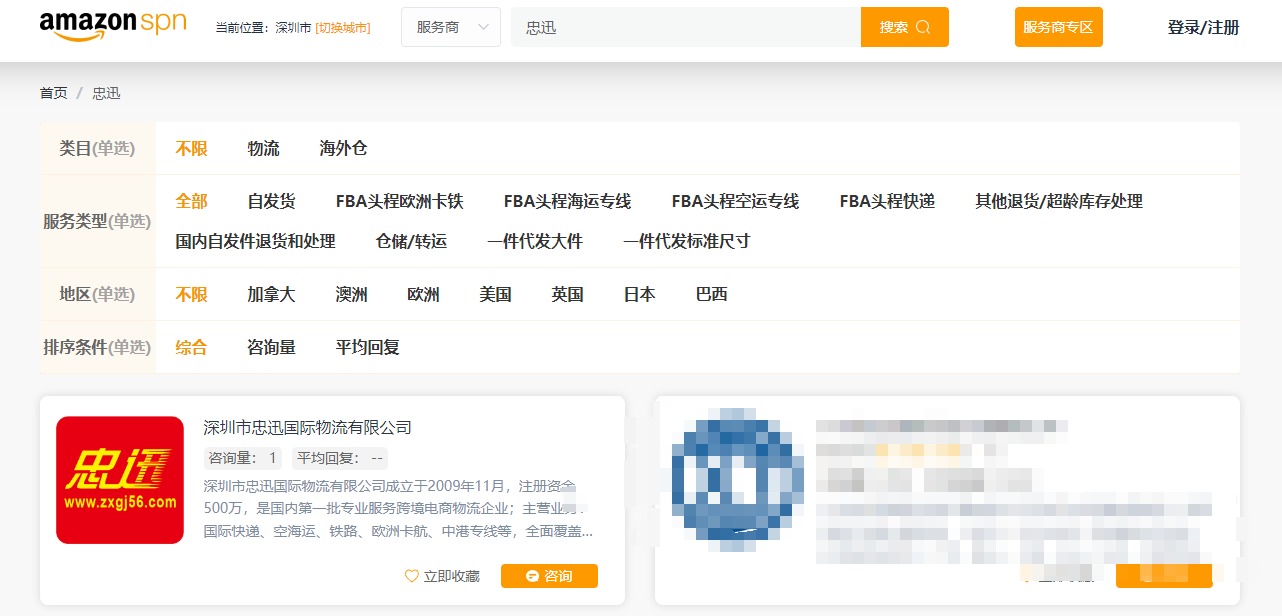
Task: Click the 登录/注册 link
Action: pyautogui.click(x=1204, y=27)
